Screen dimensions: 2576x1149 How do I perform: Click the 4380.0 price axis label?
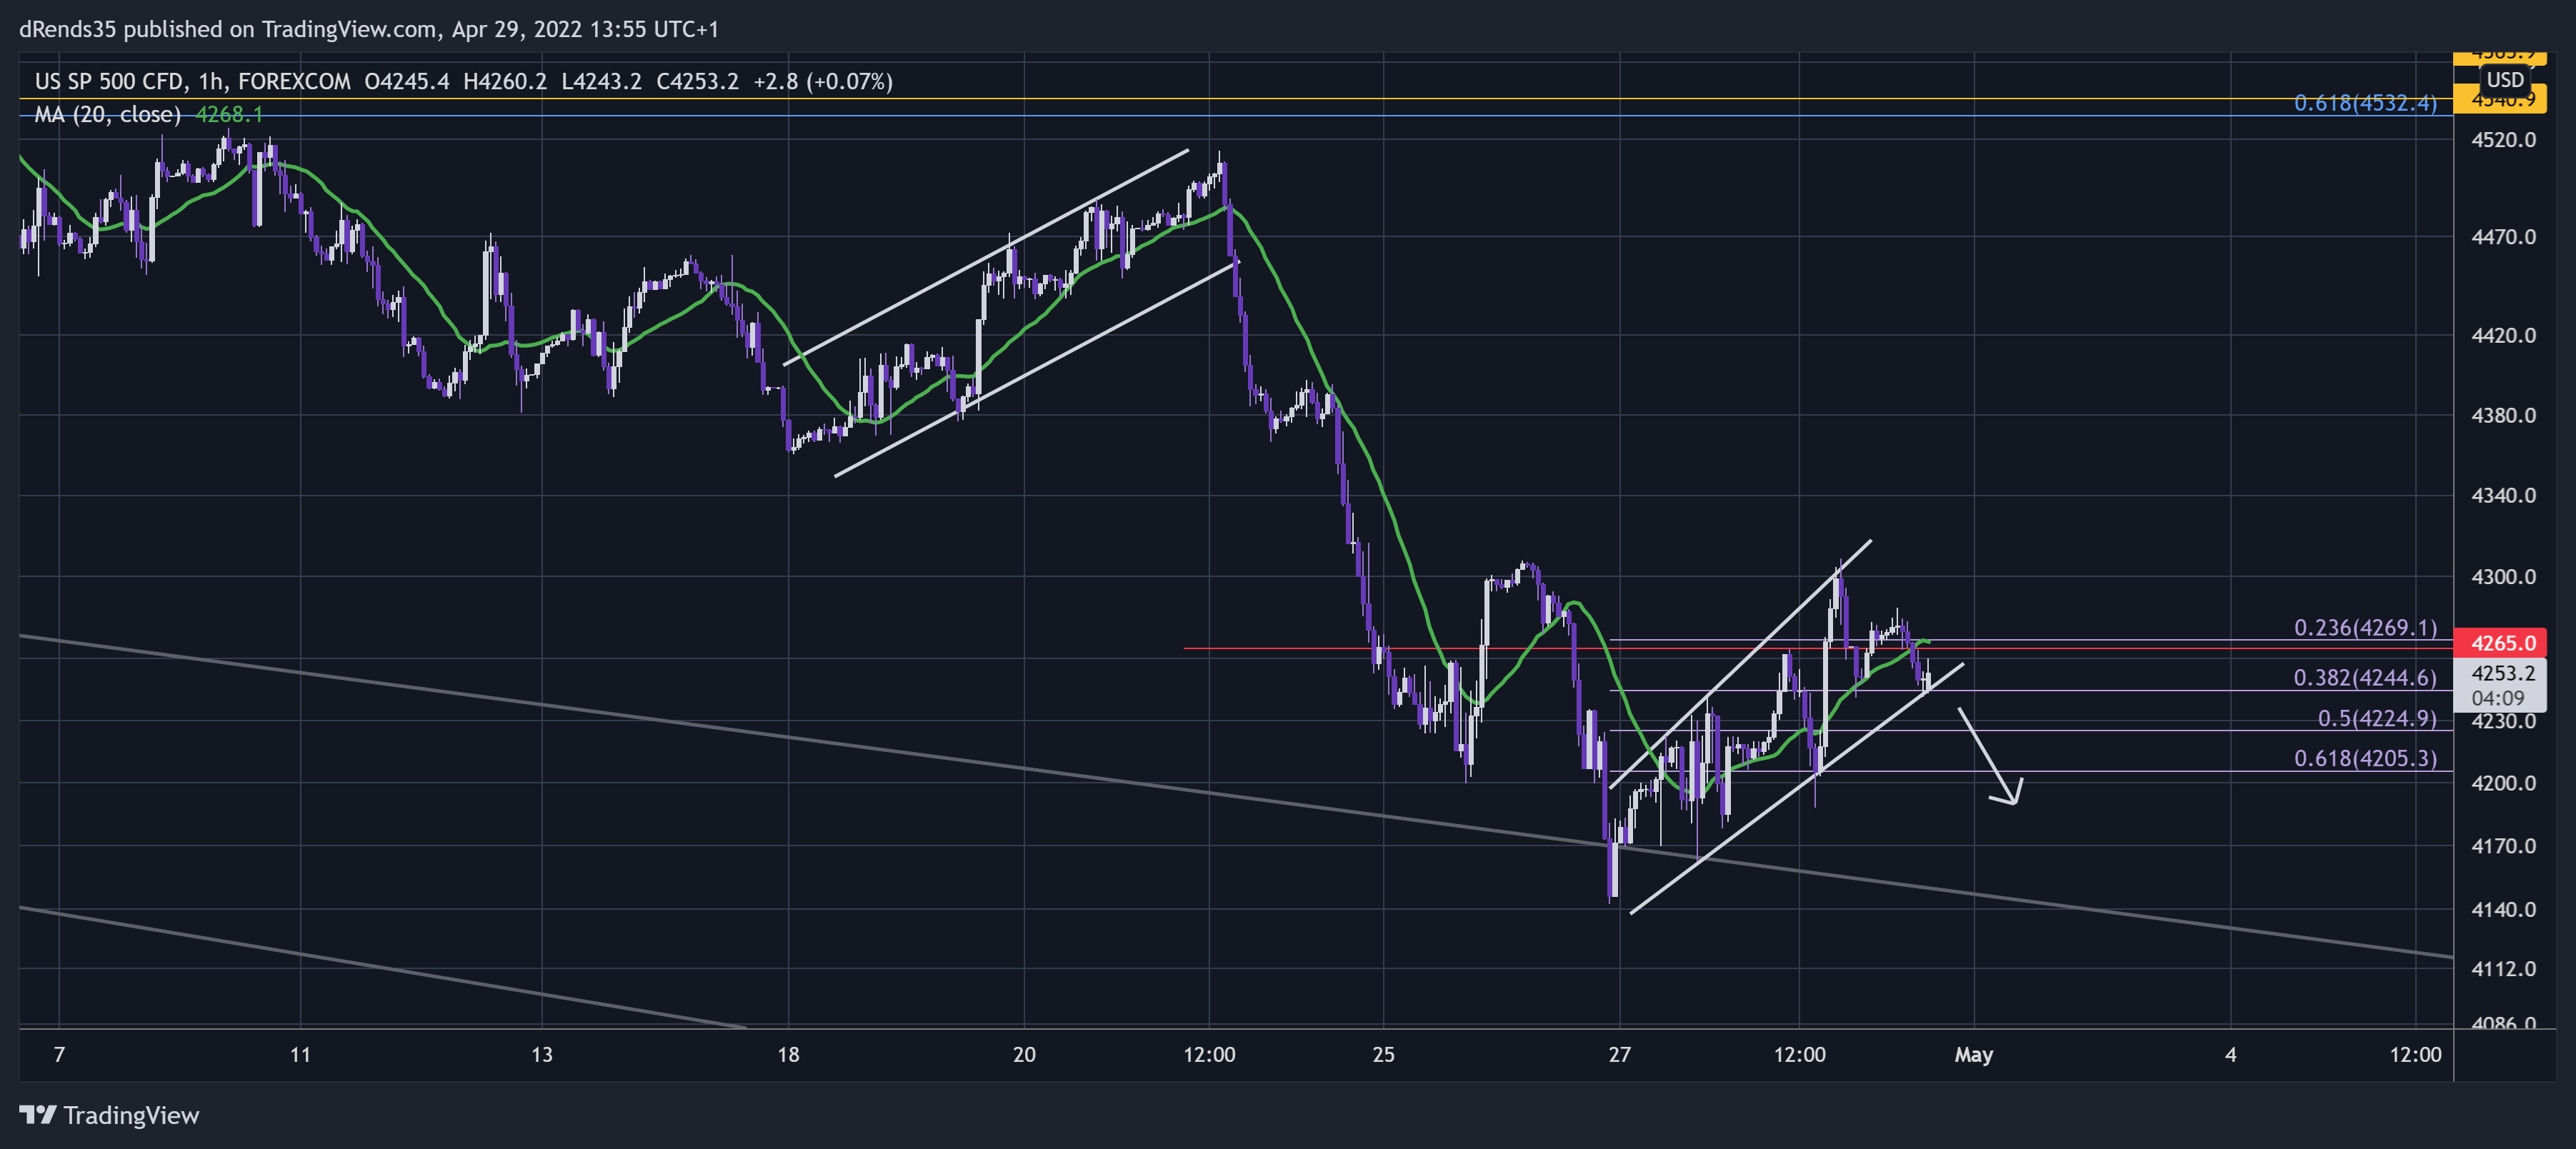pyautogui.click(x=2503, y=414)
